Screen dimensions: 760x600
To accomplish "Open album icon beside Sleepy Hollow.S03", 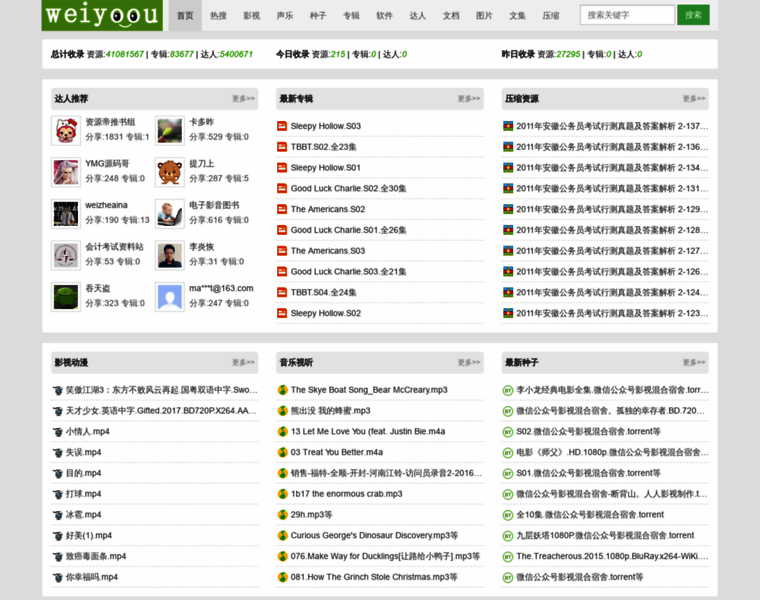I will click(282, 126).
